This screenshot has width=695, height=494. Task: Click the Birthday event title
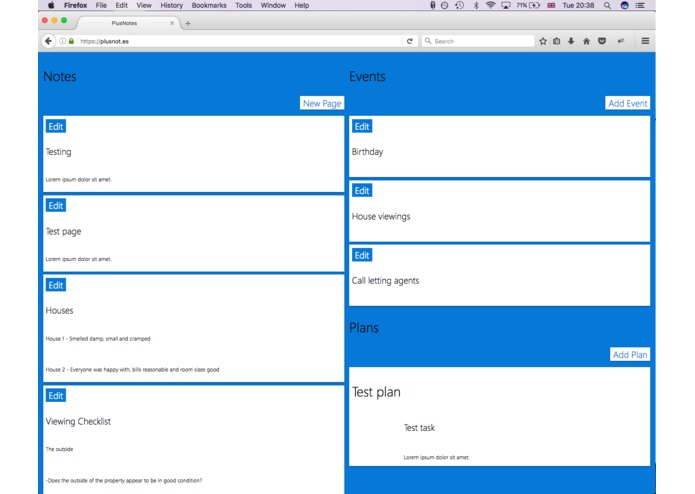point(367,152)
